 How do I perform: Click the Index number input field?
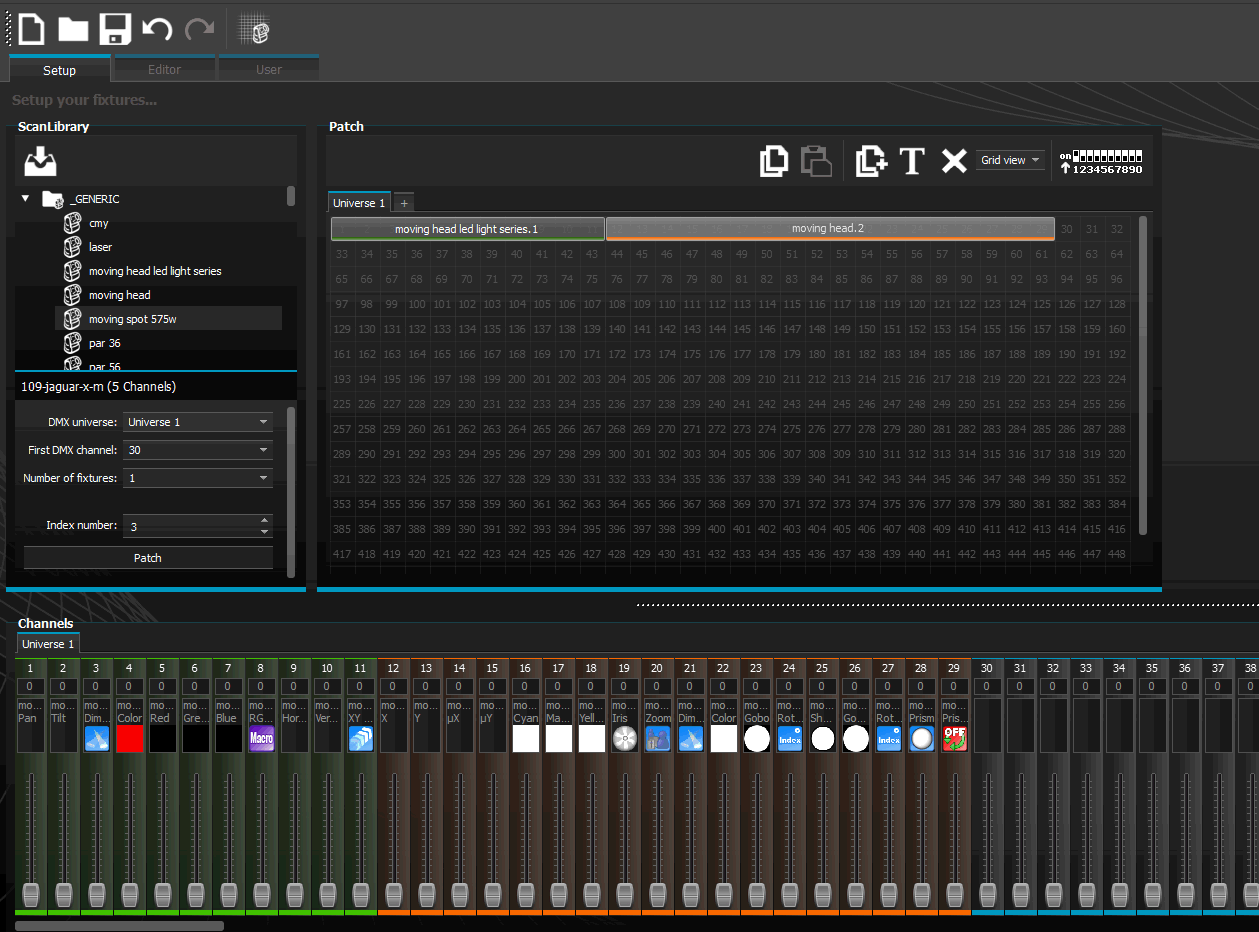(190, 526)
